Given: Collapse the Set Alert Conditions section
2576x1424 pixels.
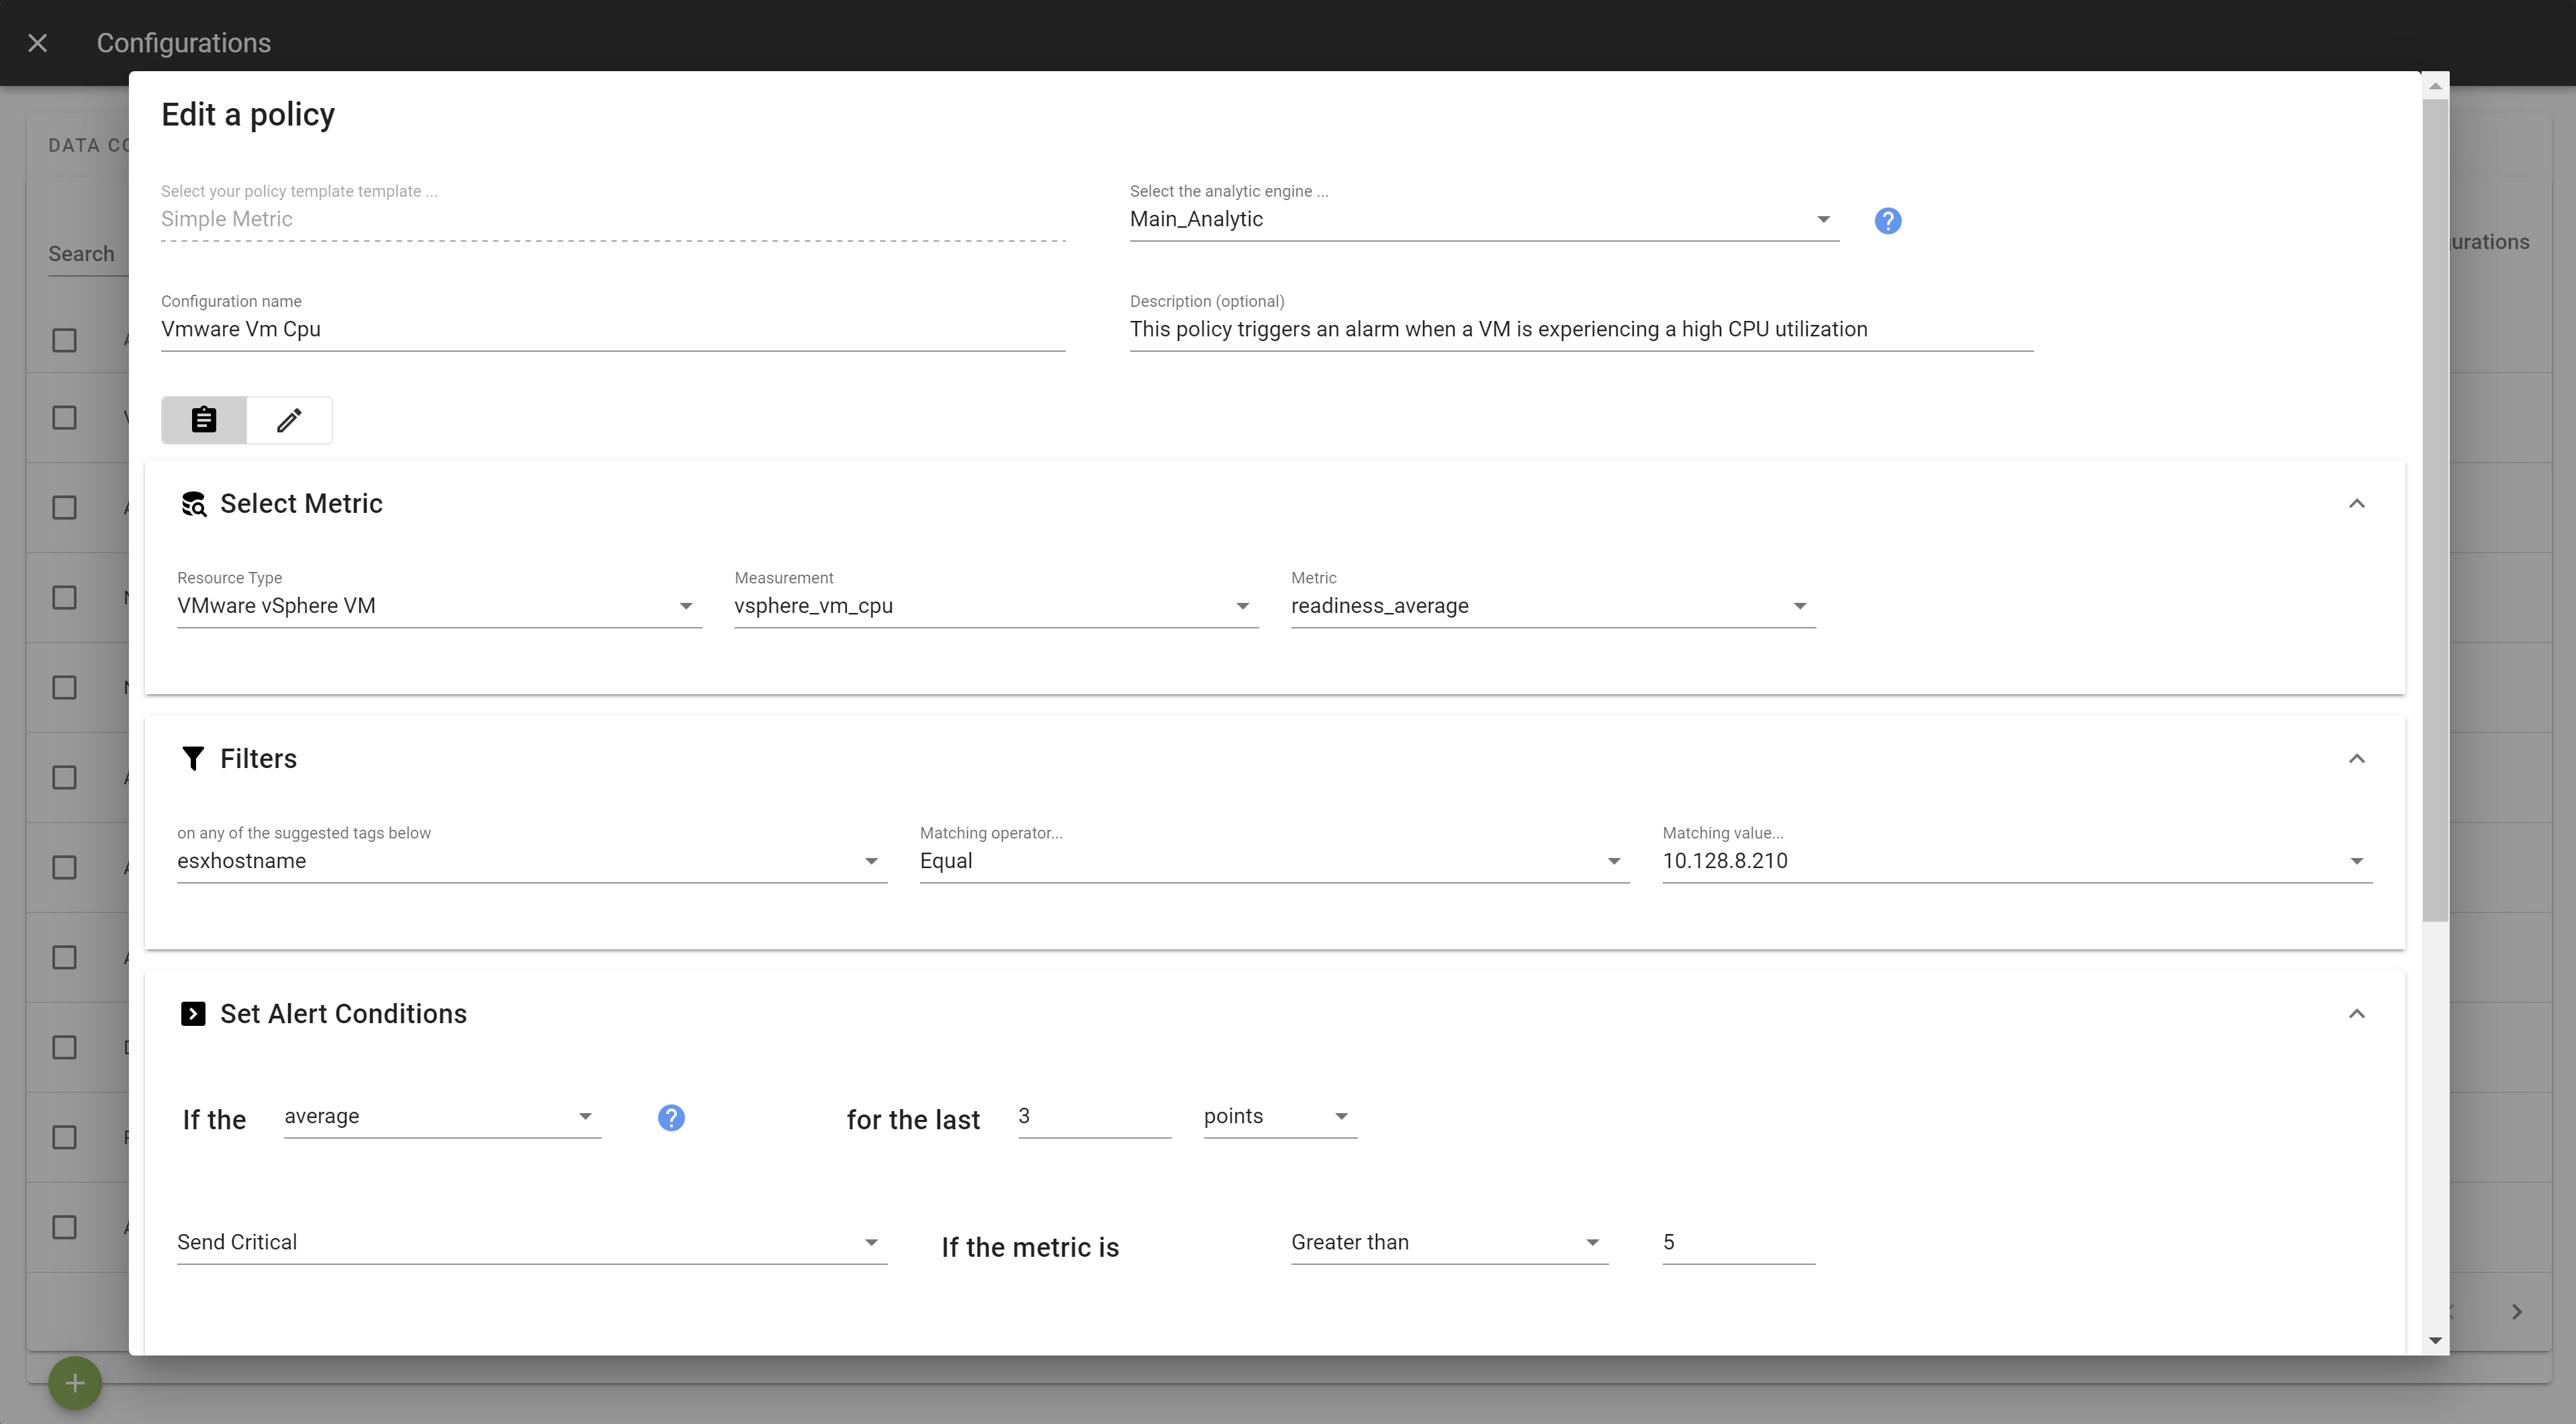Looking at the screenshot, I should [2357, 1013].
